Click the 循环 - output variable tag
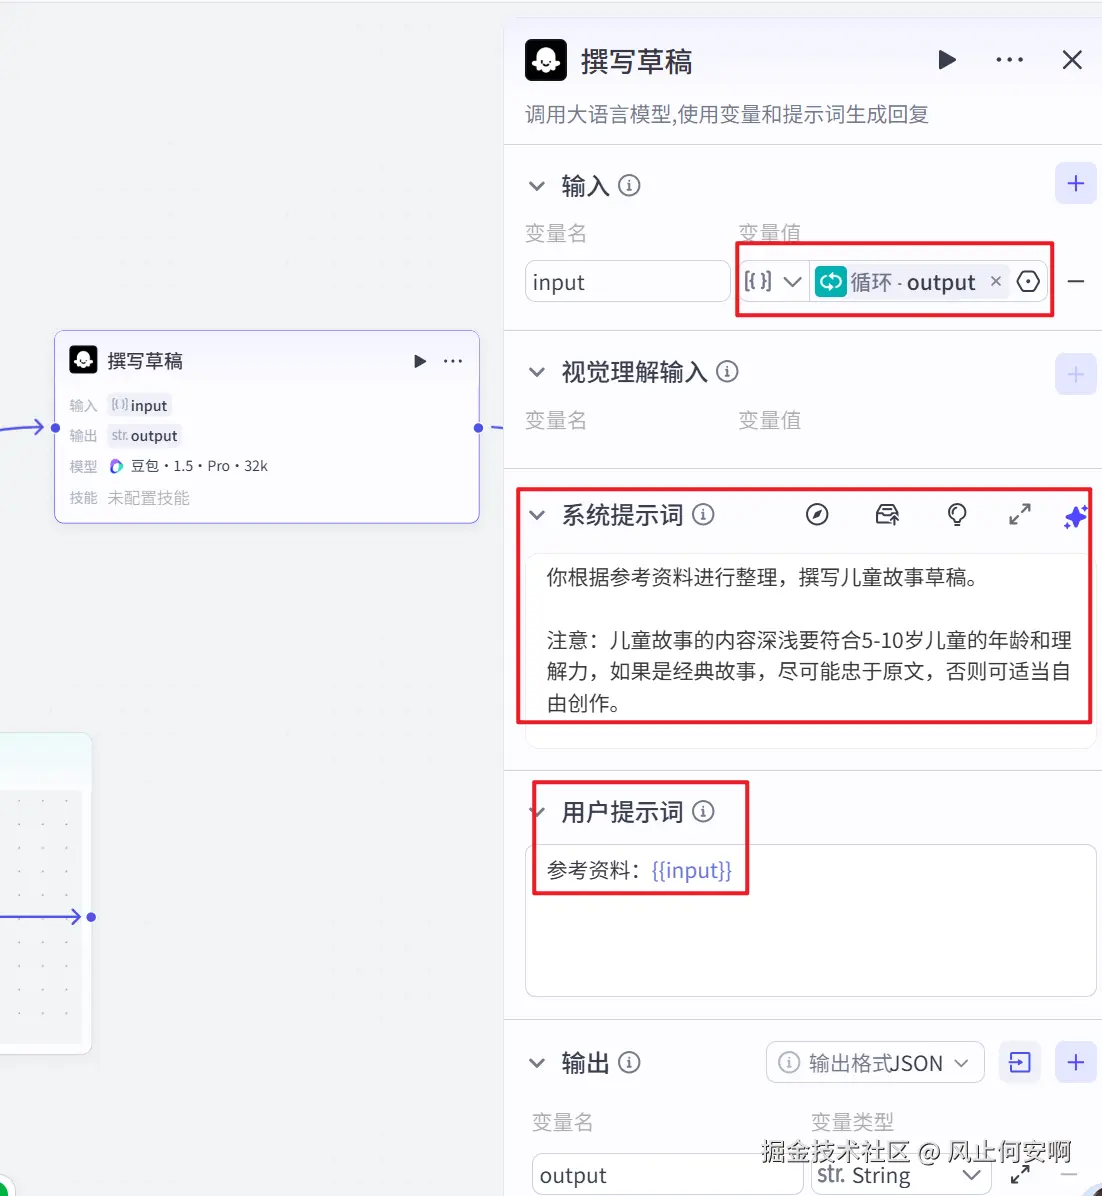The image size is (1102, 1196). 911,281
